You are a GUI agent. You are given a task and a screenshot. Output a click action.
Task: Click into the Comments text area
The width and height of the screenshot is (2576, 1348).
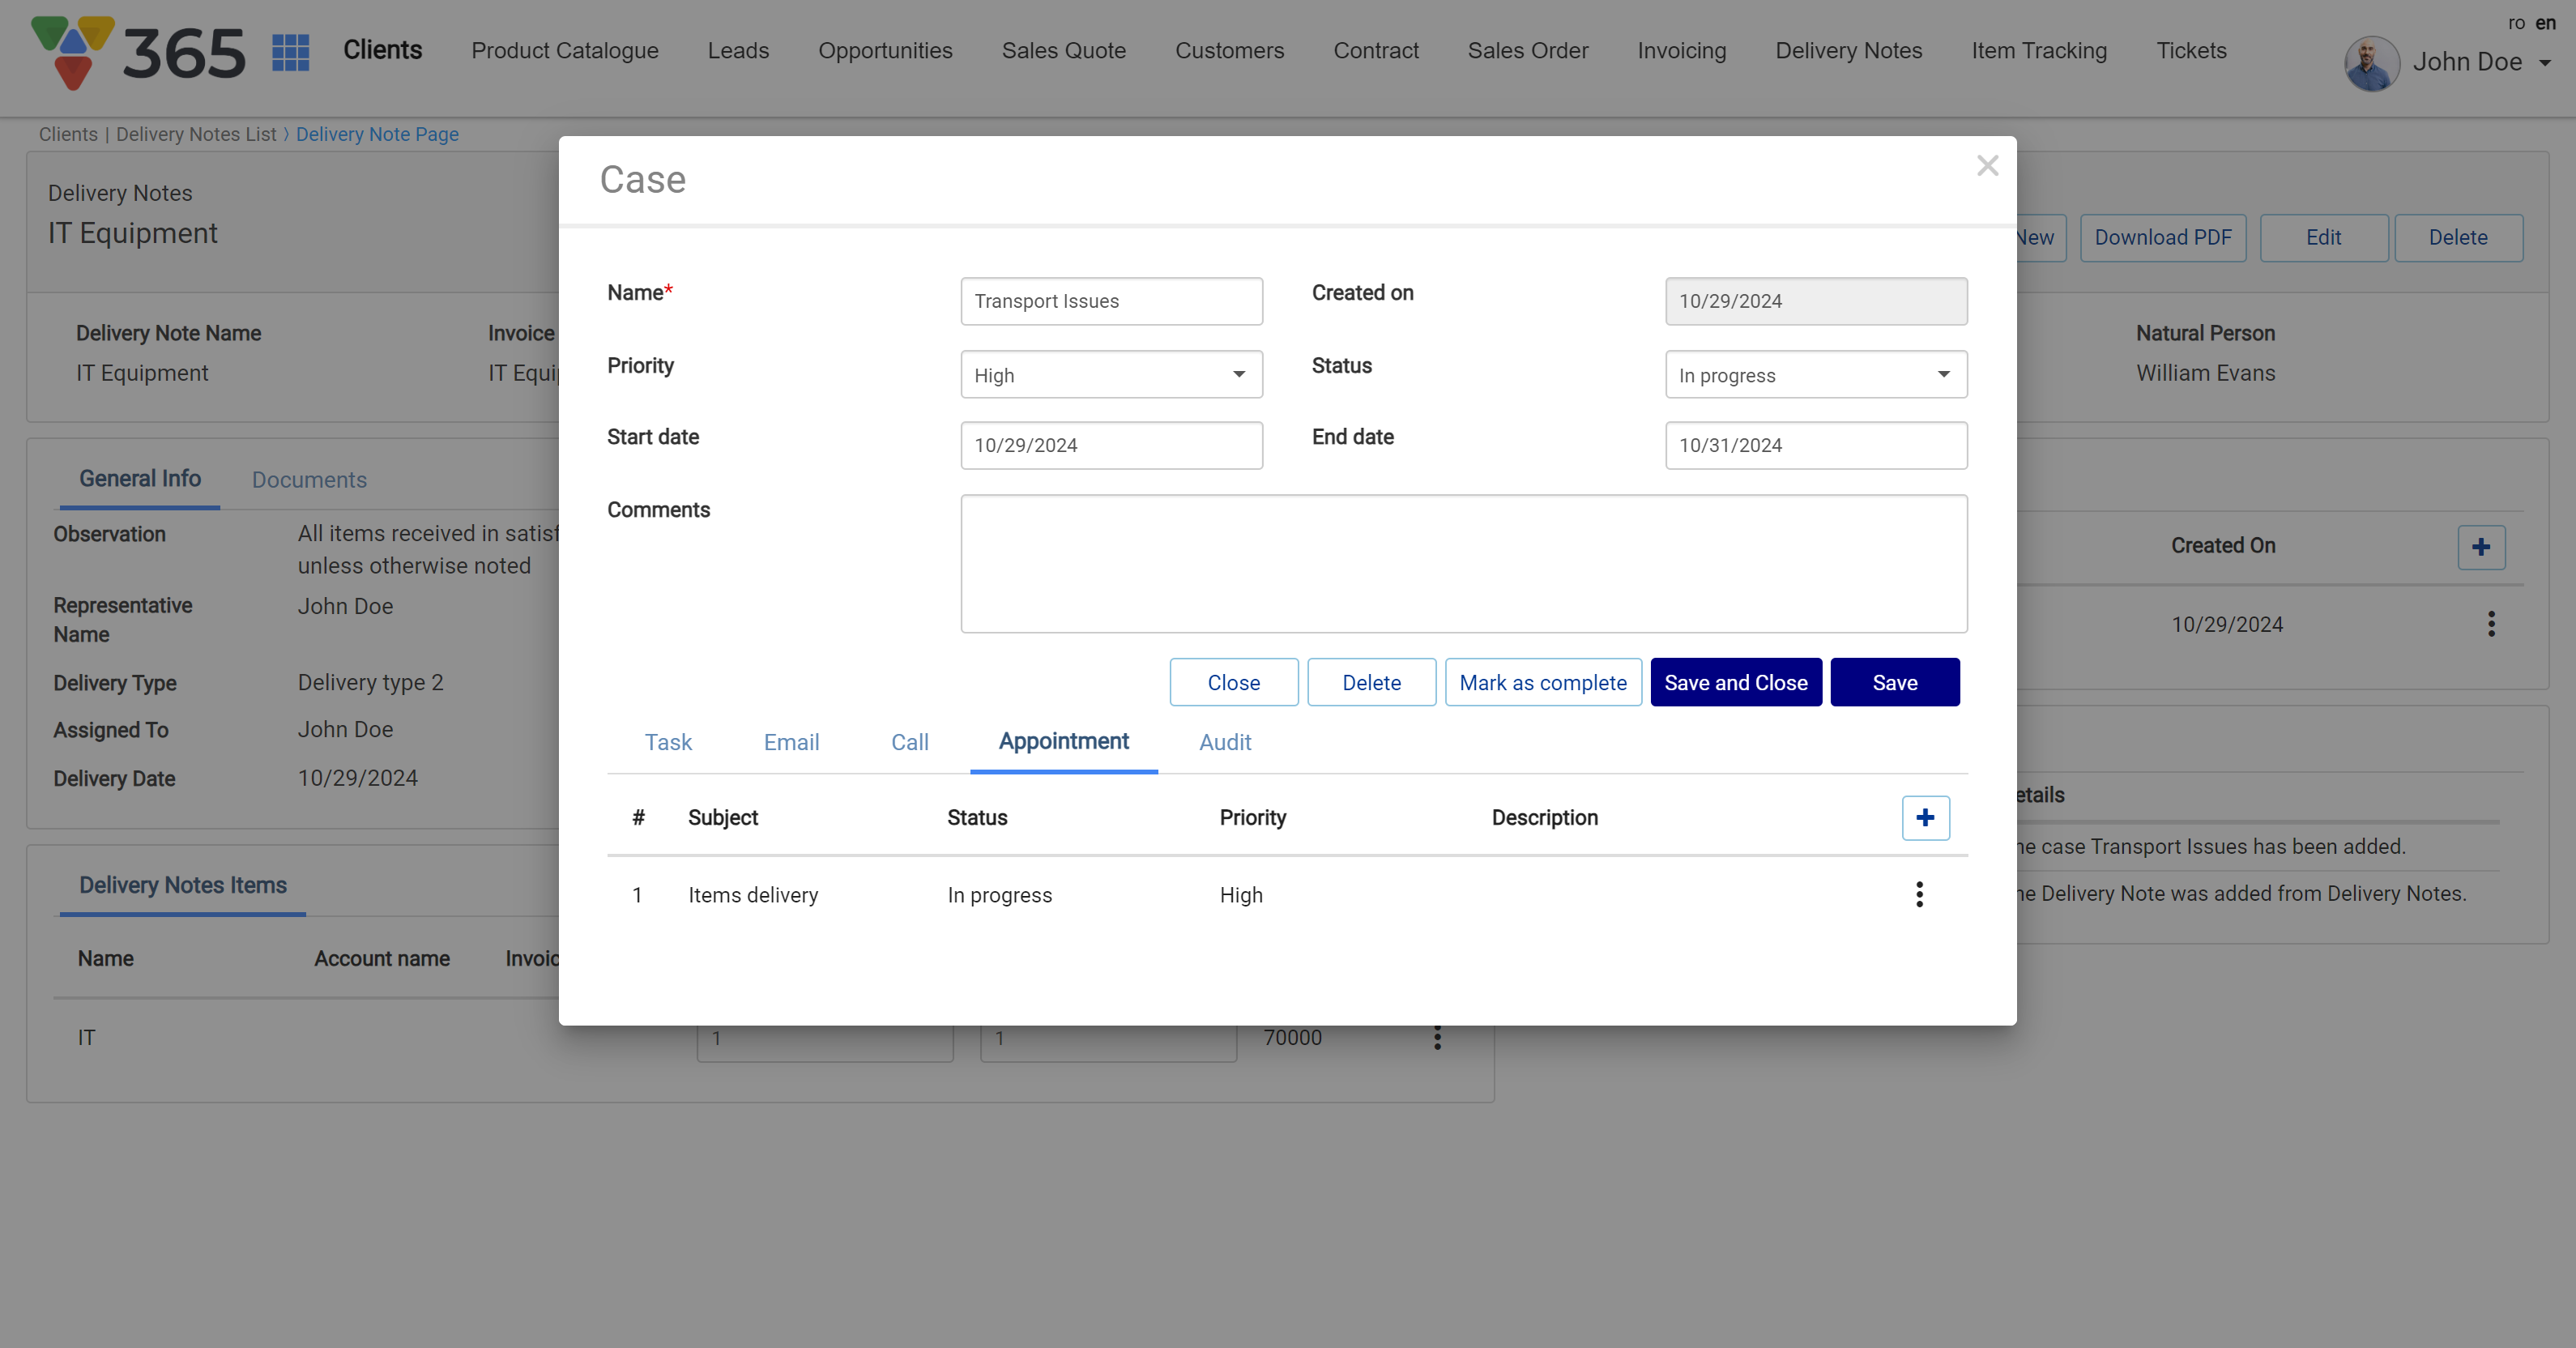click(1463, 564)
